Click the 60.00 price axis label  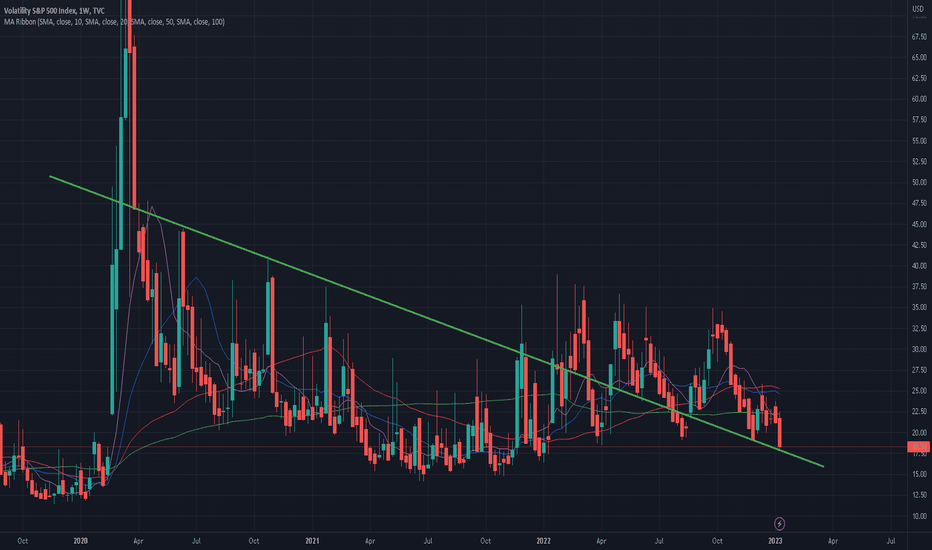tap(919, 99)
